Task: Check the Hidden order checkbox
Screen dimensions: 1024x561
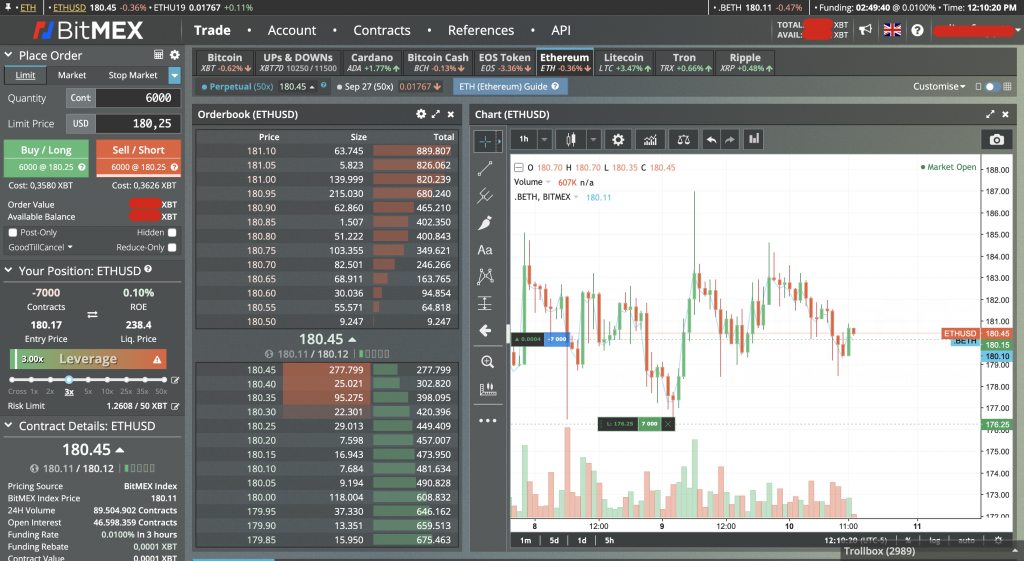Action: point(172,232)
